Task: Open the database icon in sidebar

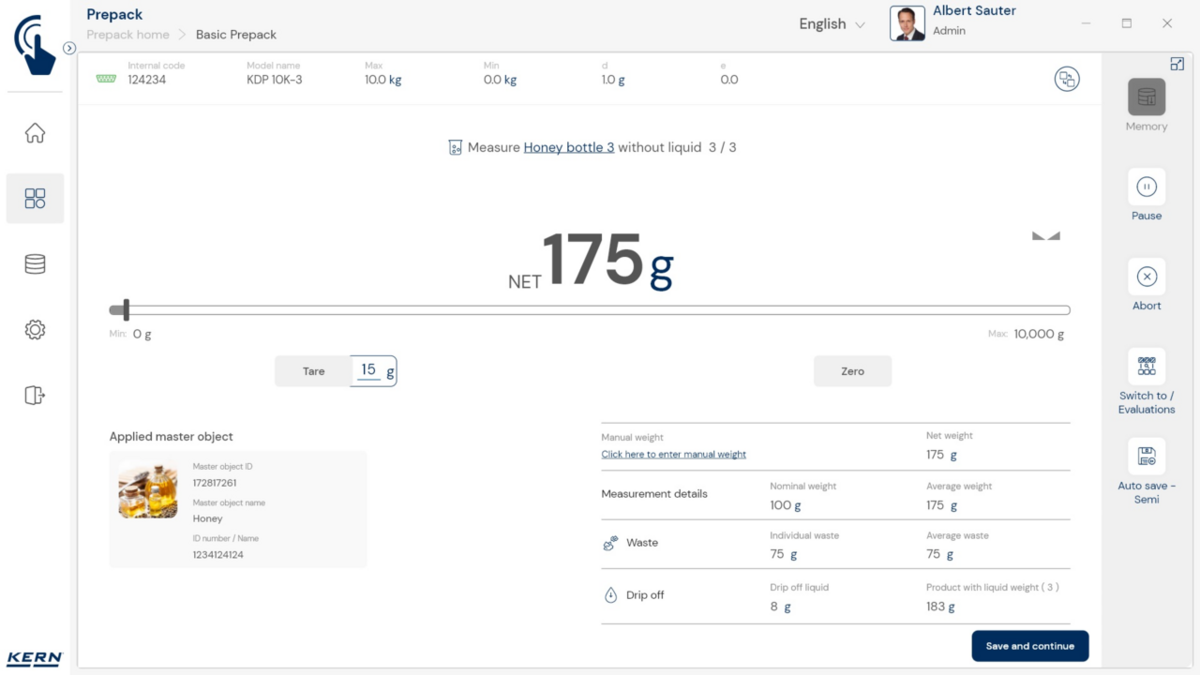Action: tap(35, 264)
